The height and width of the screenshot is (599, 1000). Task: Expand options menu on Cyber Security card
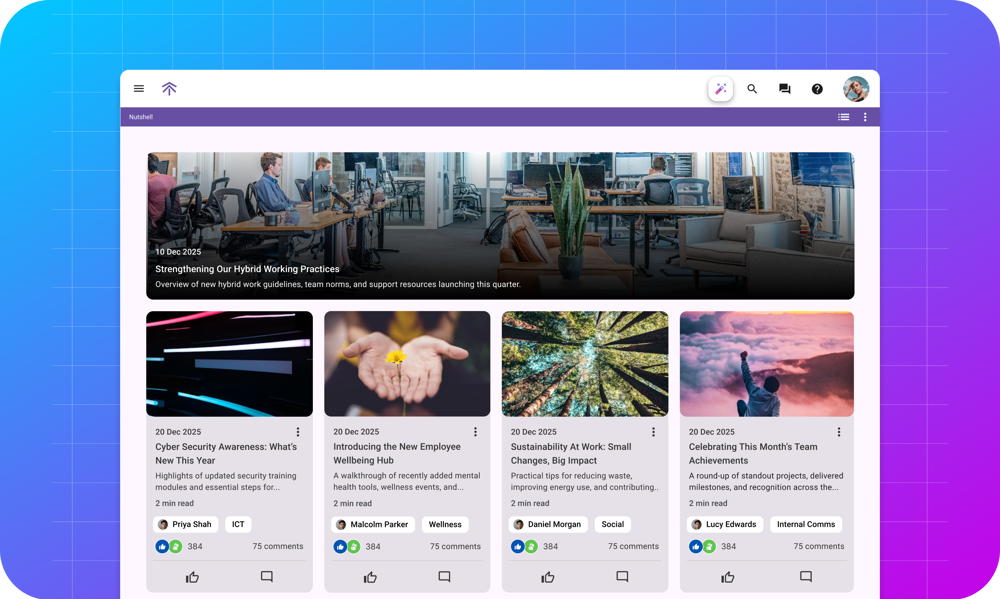pos(297,432)
